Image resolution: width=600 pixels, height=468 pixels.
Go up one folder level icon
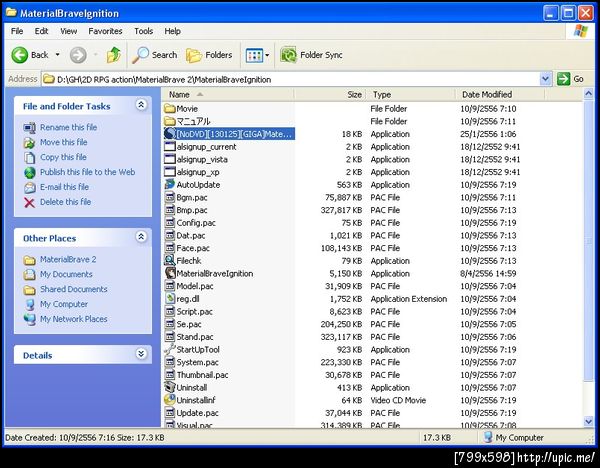click(x=113, y=55)
